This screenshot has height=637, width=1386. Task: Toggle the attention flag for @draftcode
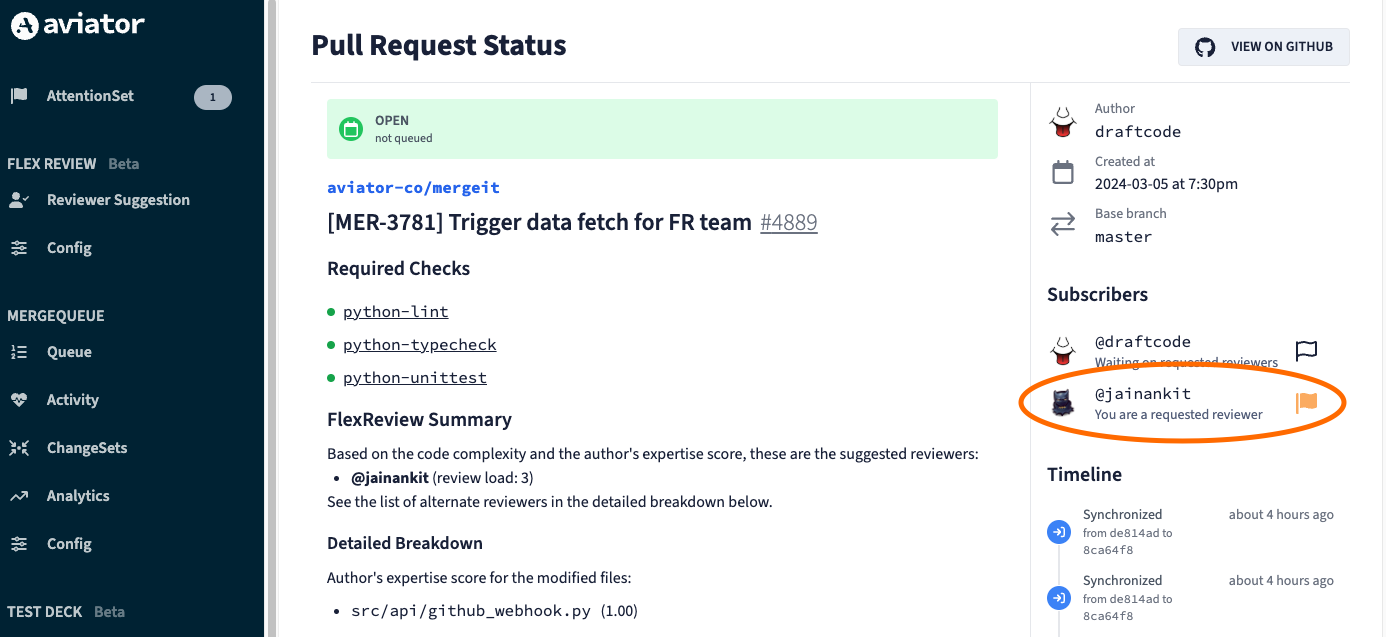click(x=1306, y=350)
